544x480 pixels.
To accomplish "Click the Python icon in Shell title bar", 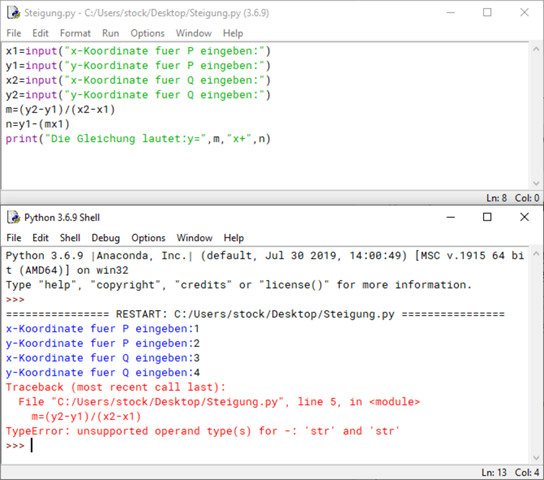I will [14, 217].
